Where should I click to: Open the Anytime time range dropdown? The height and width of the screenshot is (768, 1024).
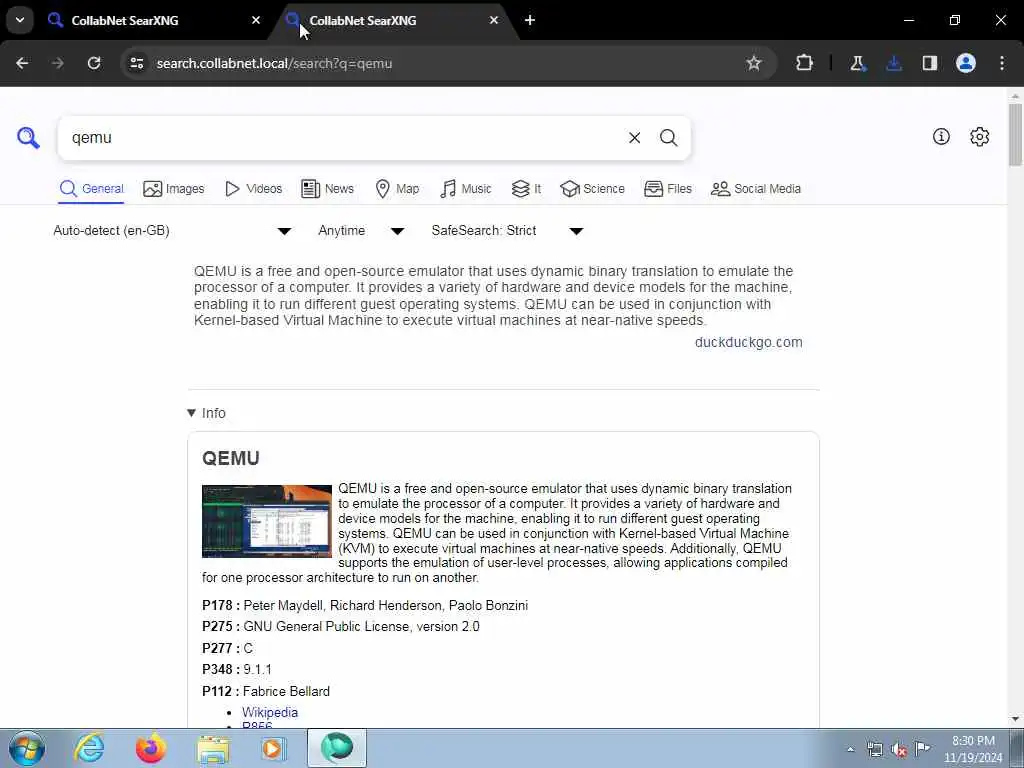[361, 231]
